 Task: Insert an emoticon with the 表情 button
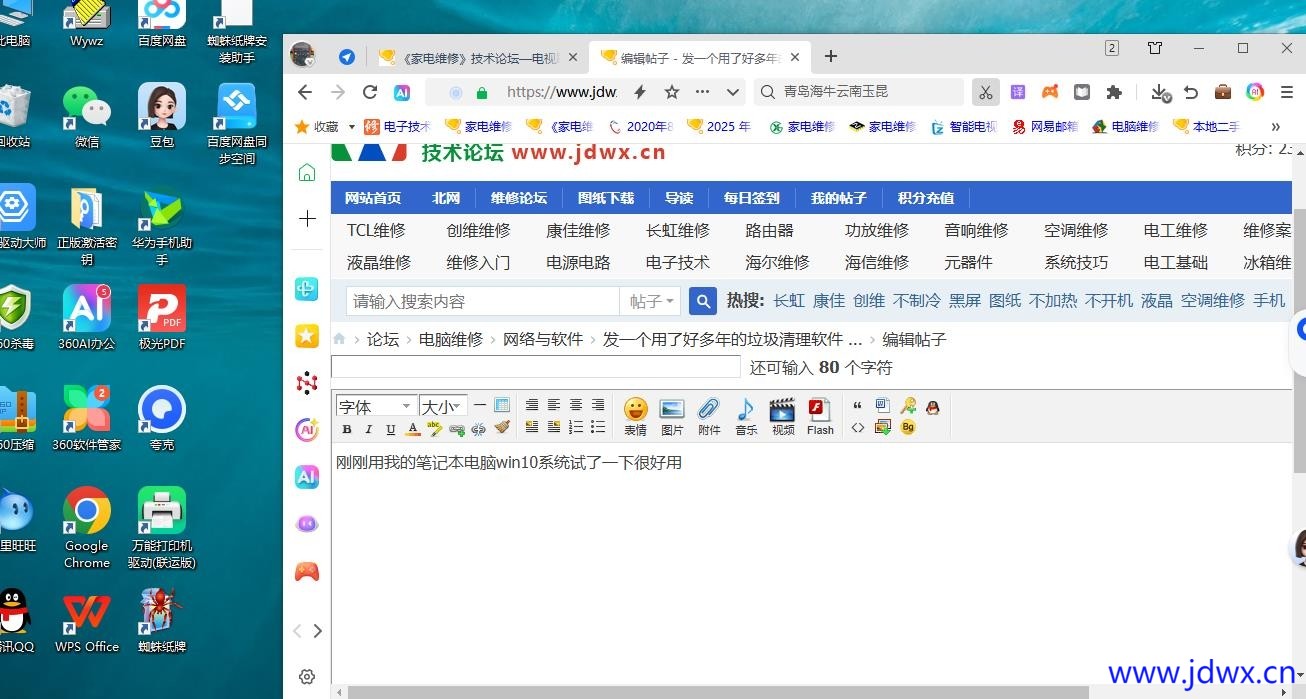point(635,414)
